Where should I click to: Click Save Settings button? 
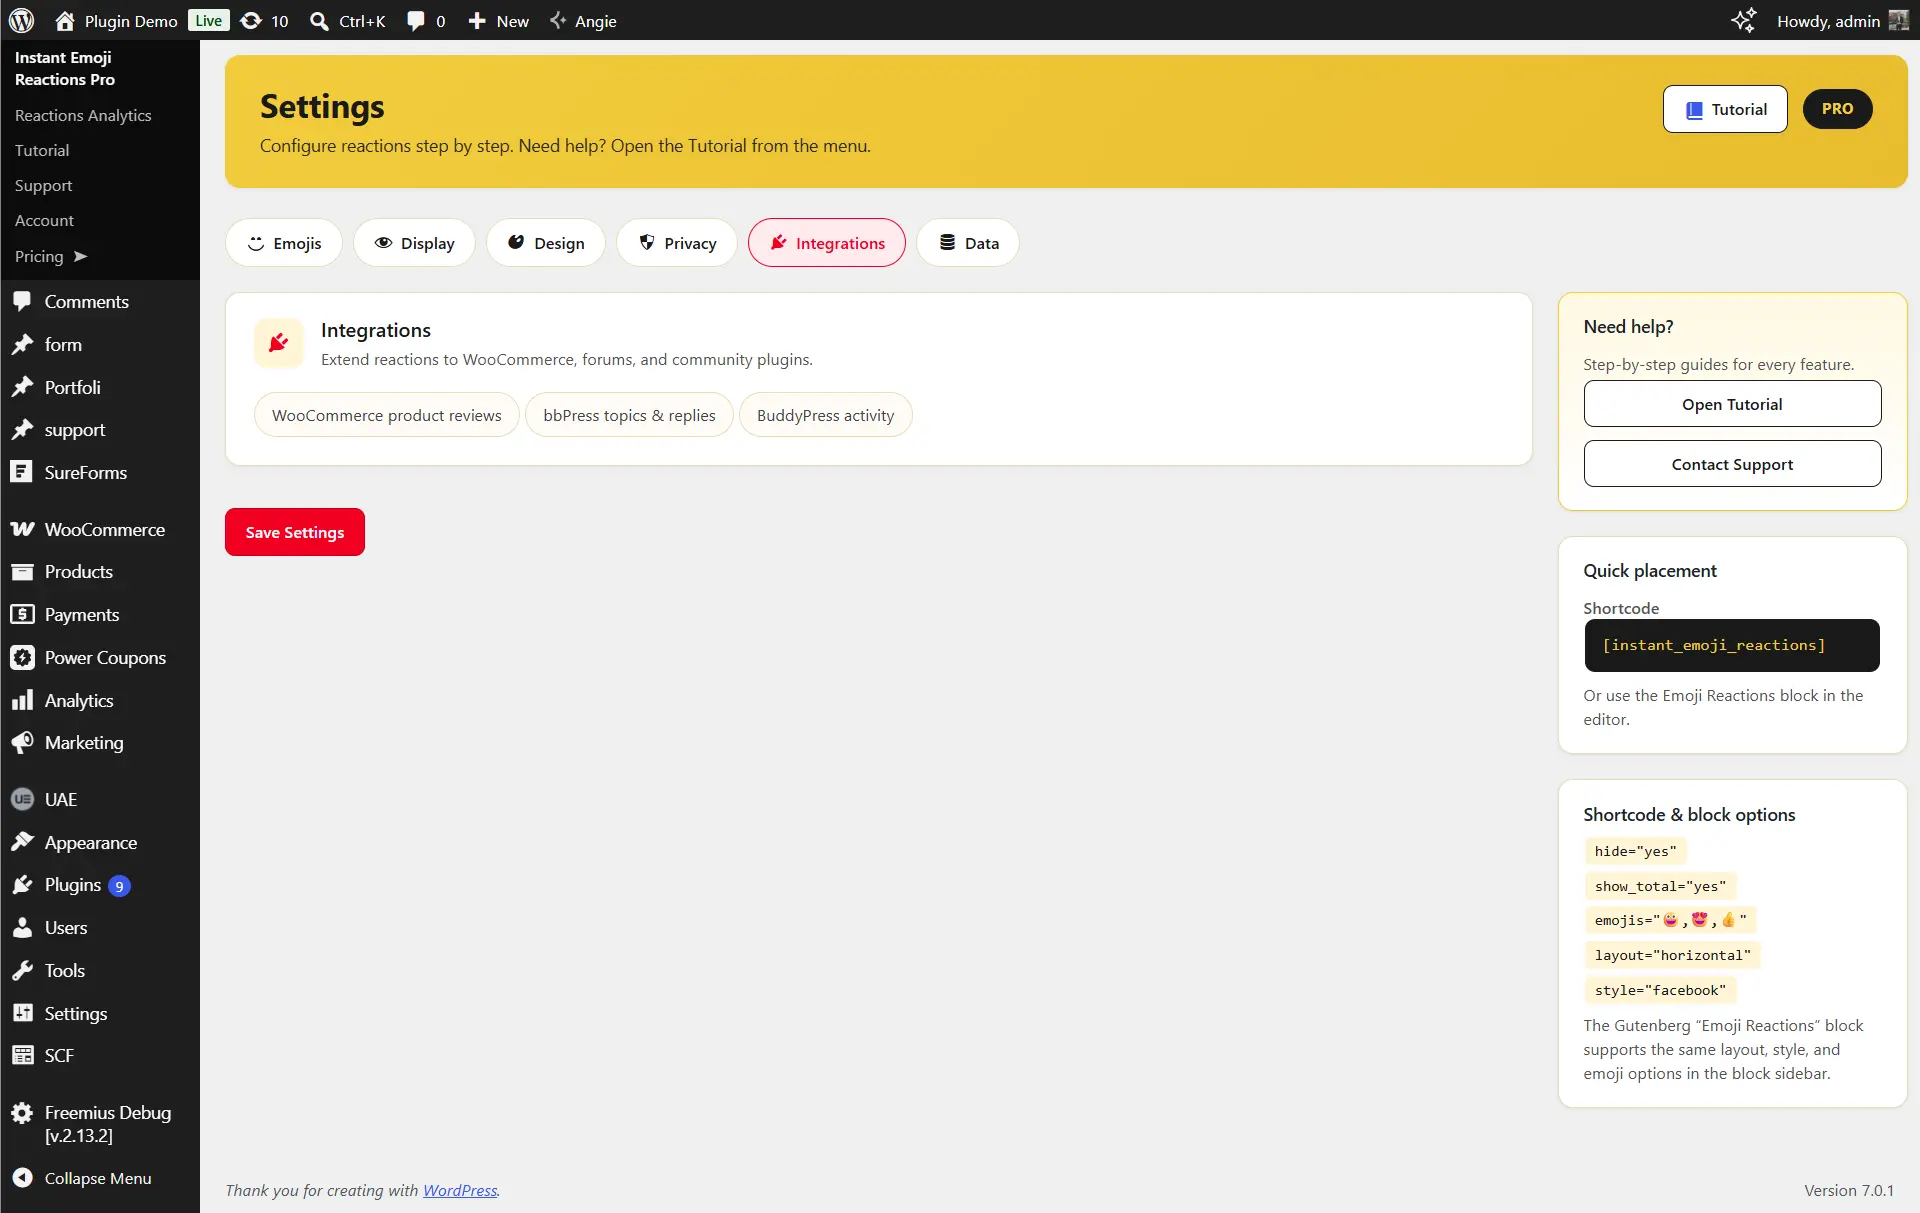coord(295,532)
